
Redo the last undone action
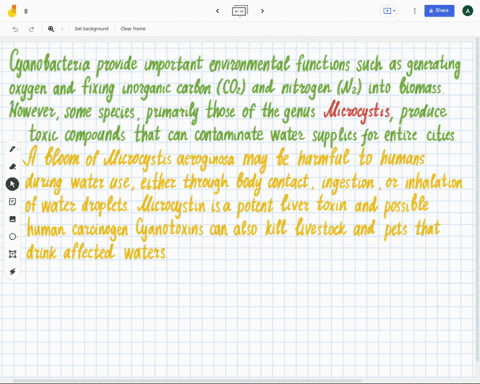tap(31, 29)
